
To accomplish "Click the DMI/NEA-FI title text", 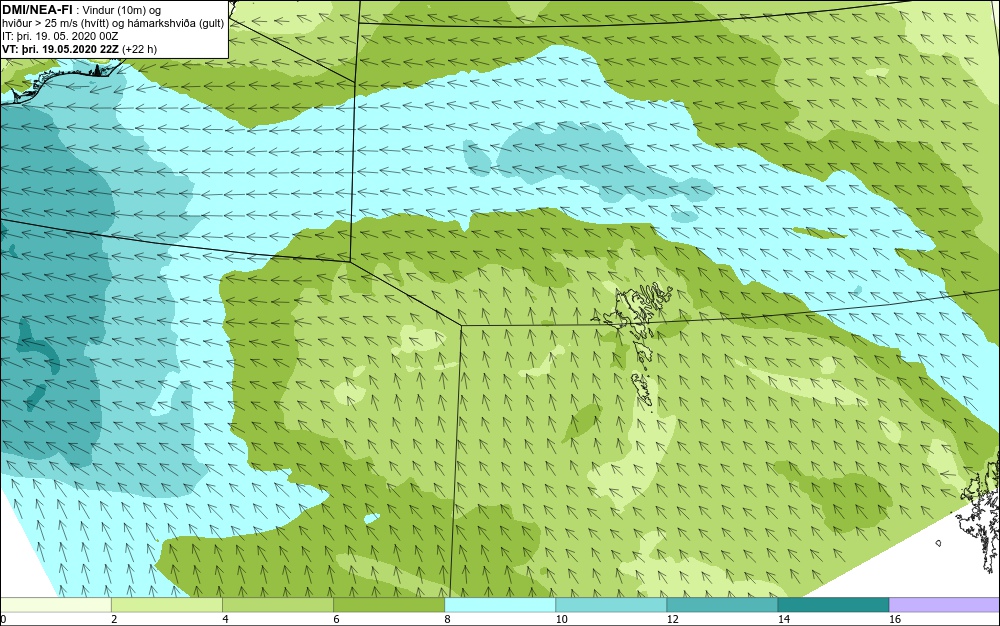I will click(37, 10).
